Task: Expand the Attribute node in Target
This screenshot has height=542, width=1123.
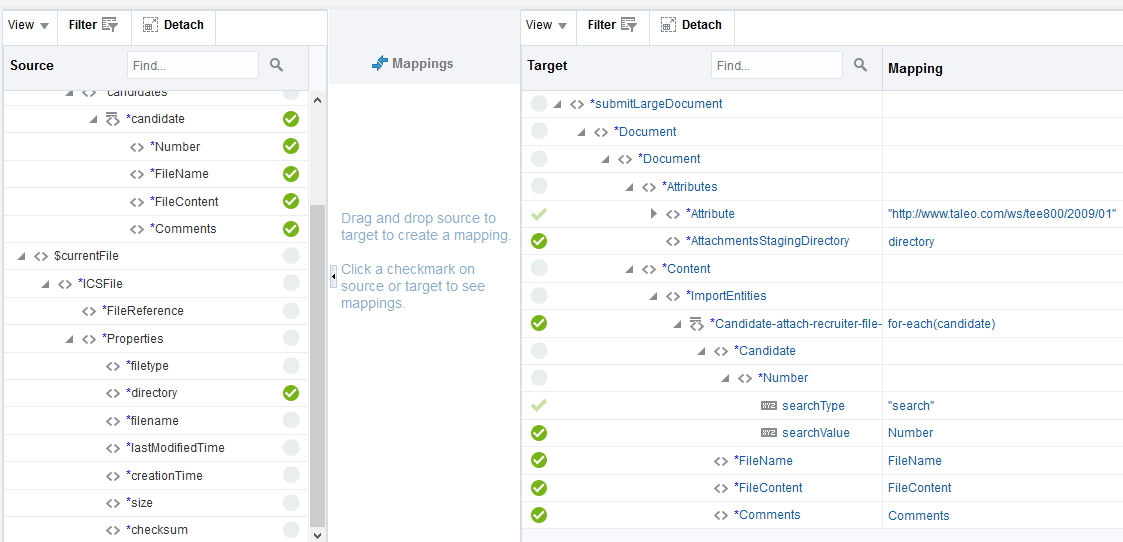Action: tap(653, 214)
